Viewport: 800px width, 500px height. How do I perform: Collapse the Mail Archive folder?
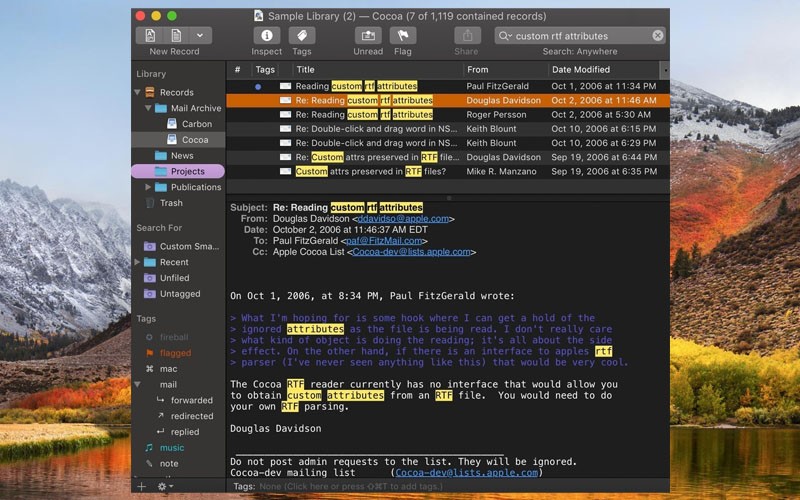pyautogui.click(x=148, y=108)
